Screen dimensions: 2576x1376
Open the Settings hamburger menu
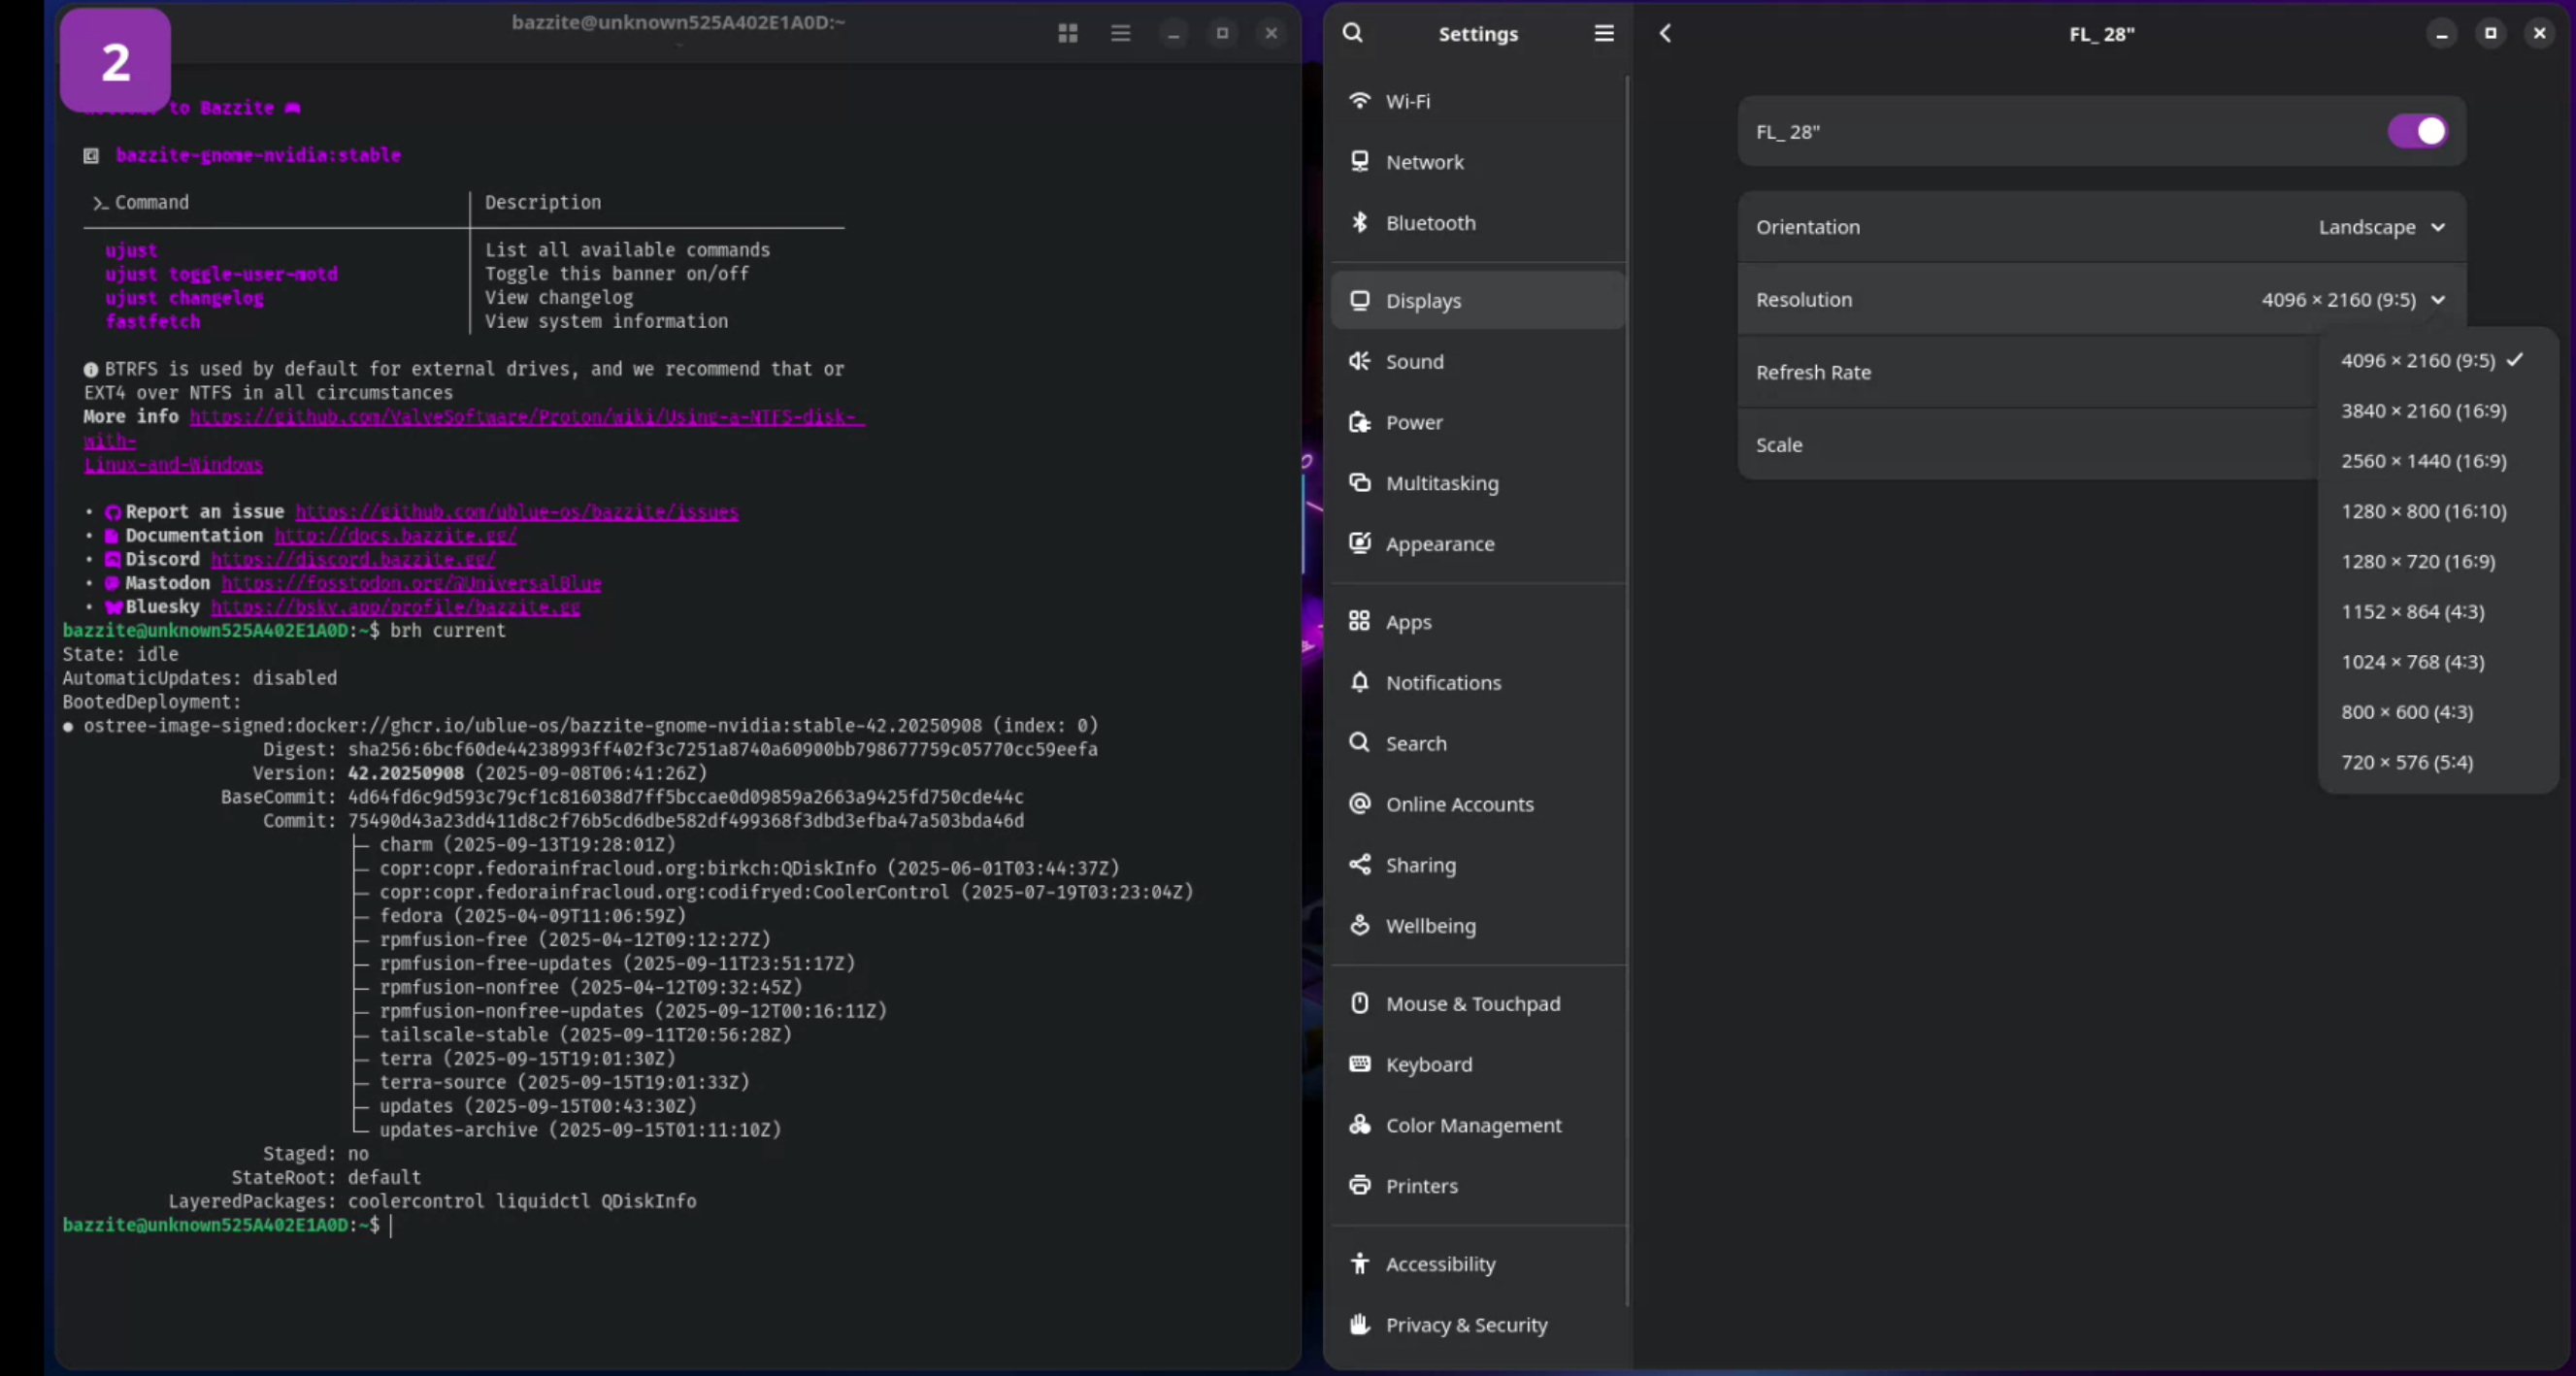[x=1603, y=33]
